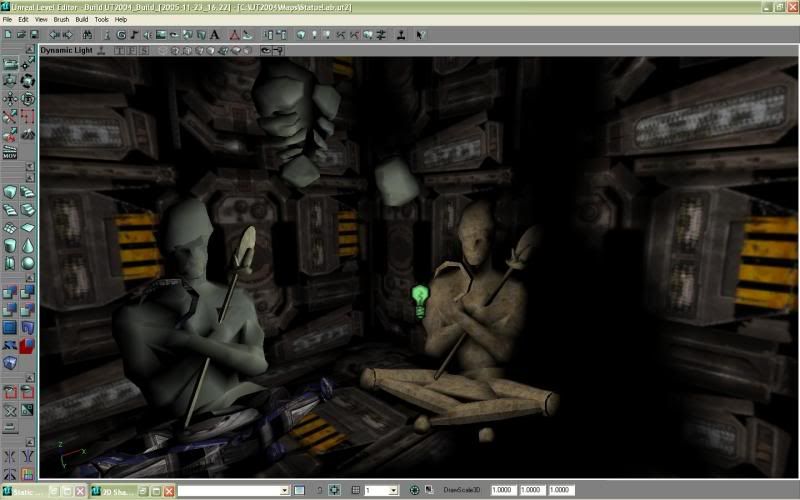The image size is (800, 500).
Task: Select Camera Movement mode tool
Action: pos(10,63)
